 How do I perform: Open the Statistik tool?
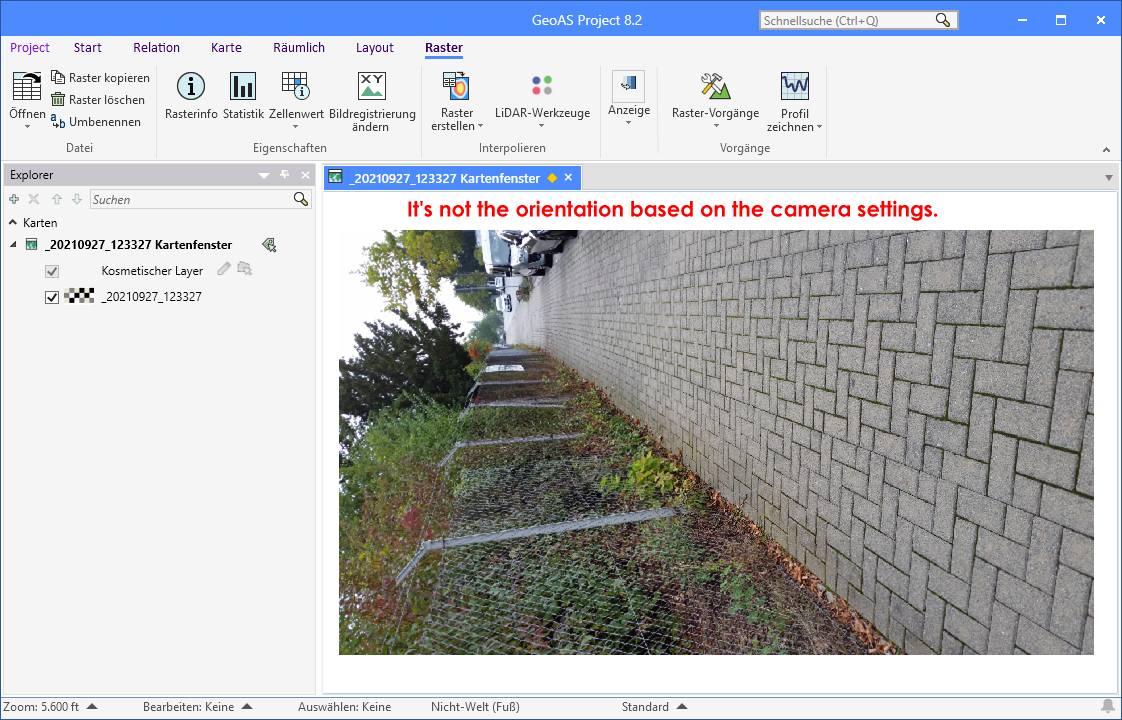[243, 96]
